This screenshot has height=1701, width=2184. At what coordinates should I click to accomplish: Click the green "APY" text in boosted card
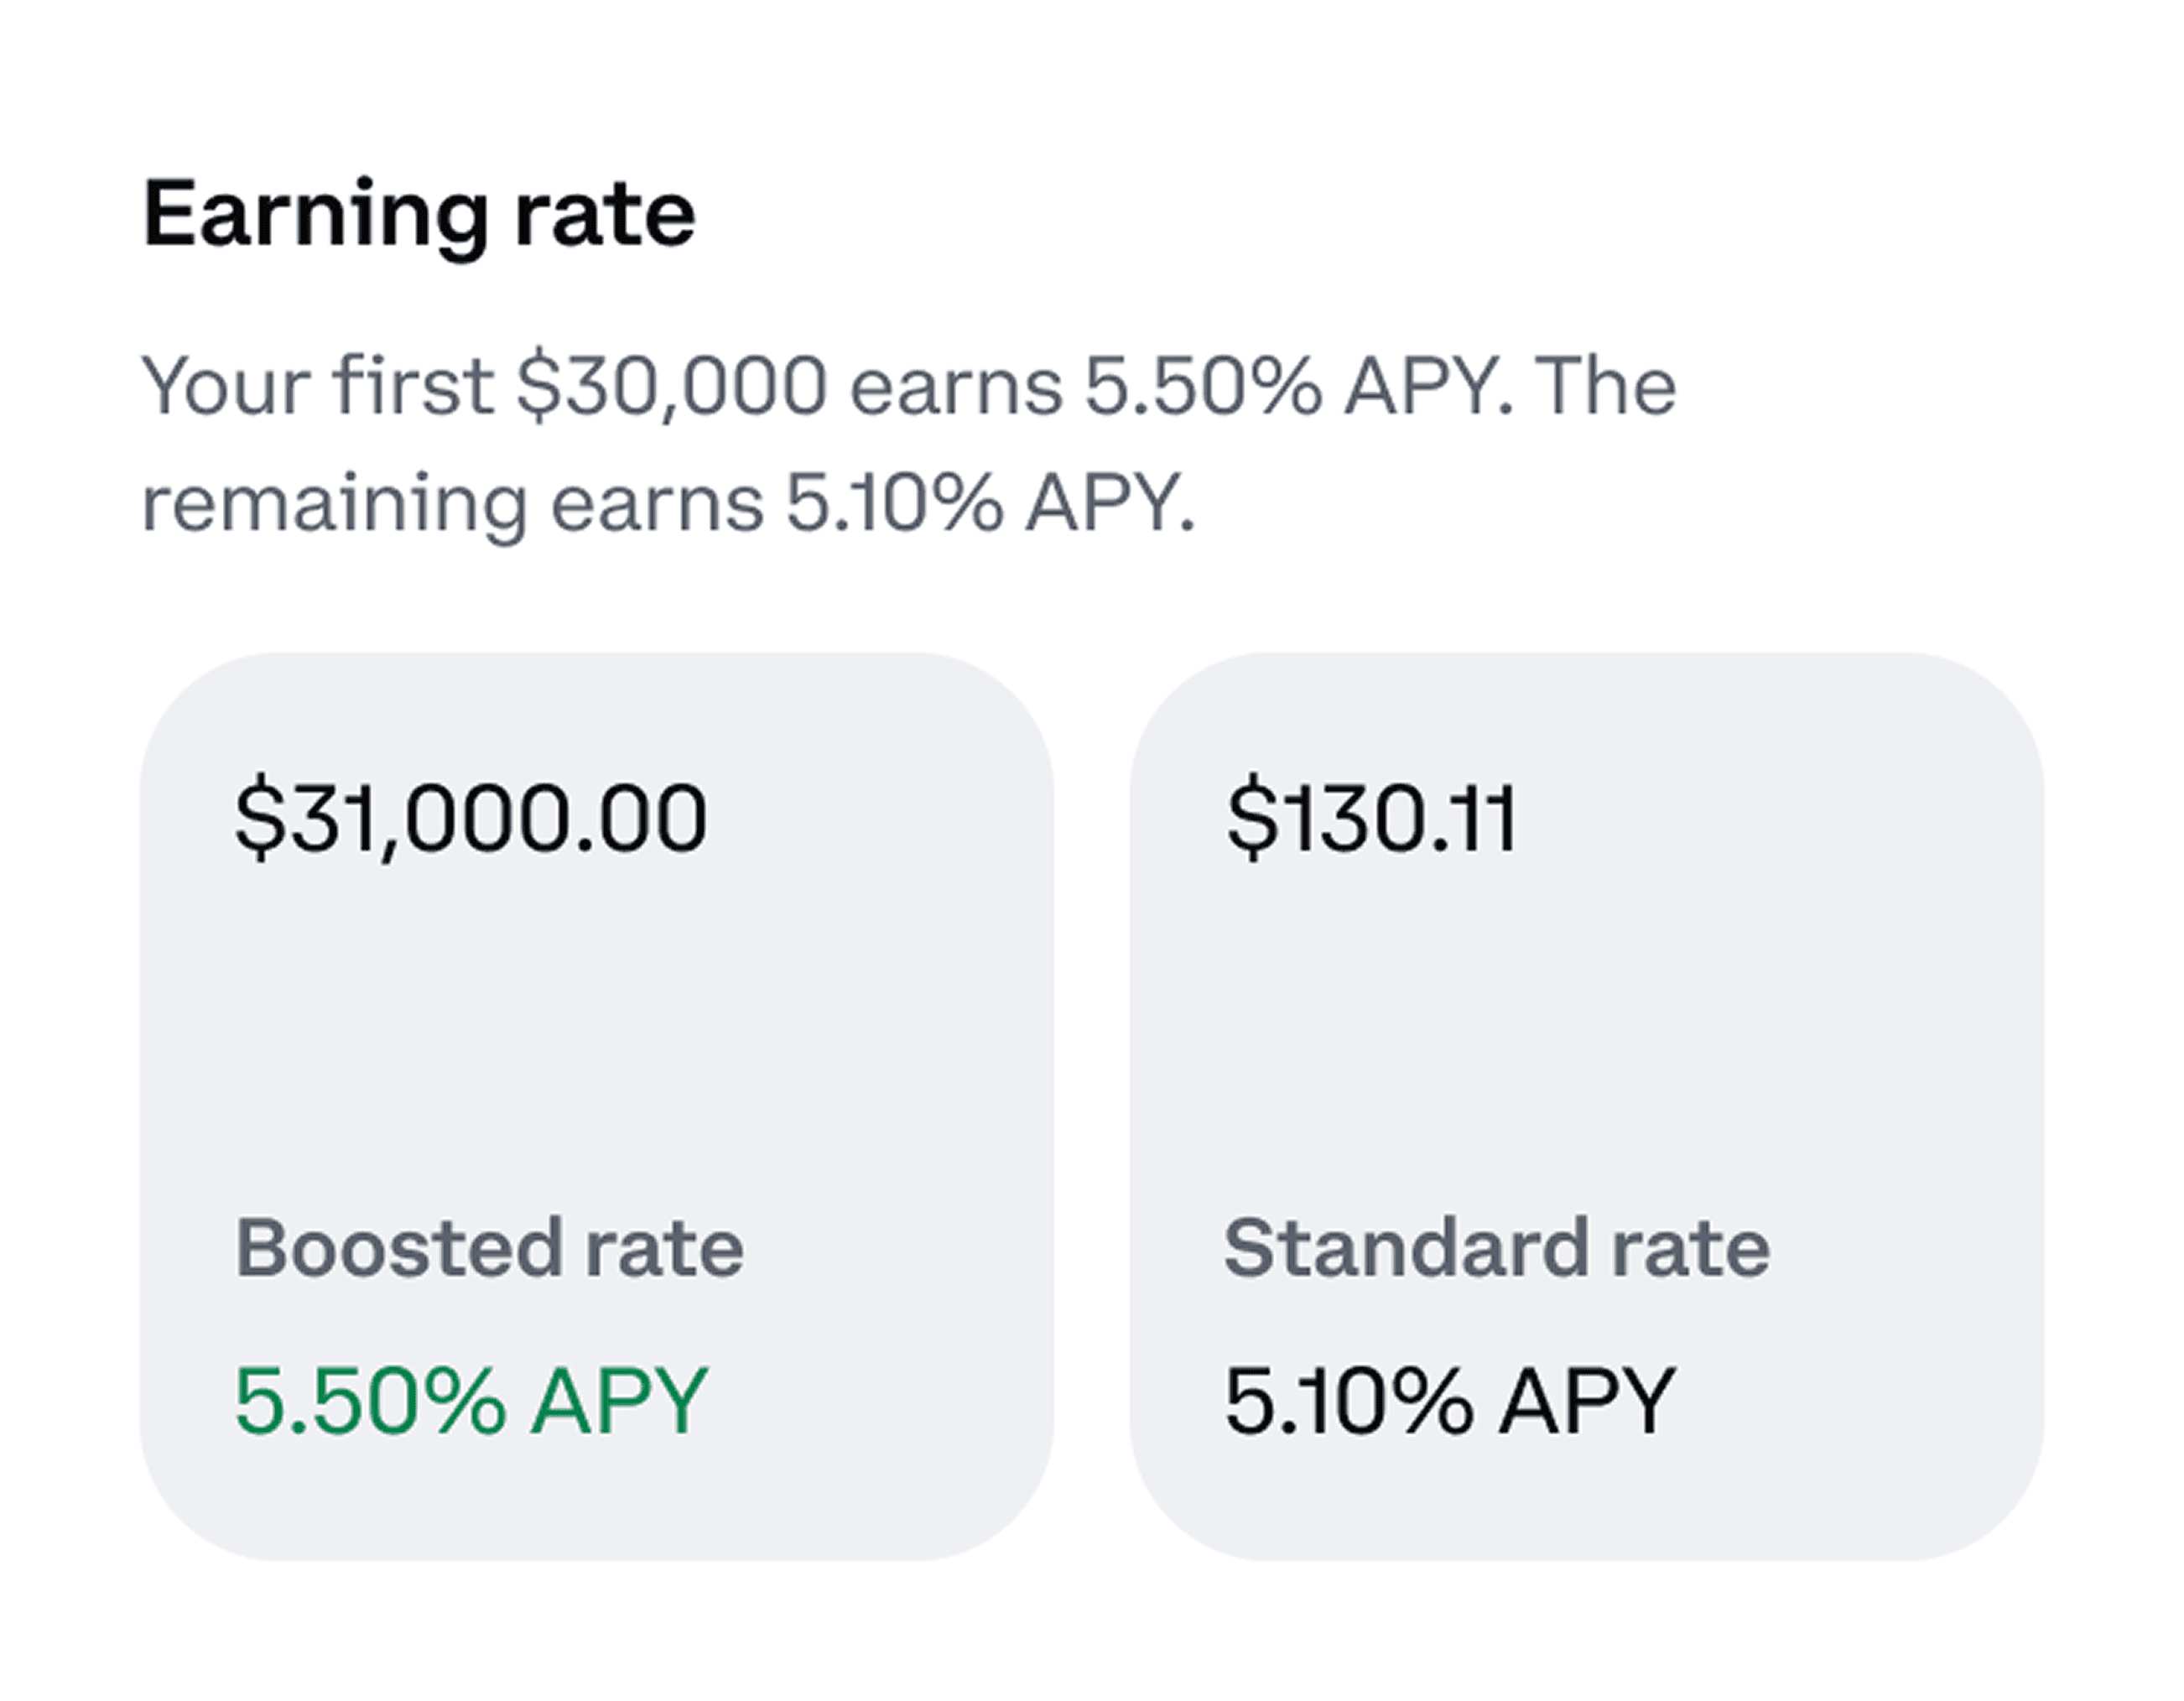(619, 1401)
